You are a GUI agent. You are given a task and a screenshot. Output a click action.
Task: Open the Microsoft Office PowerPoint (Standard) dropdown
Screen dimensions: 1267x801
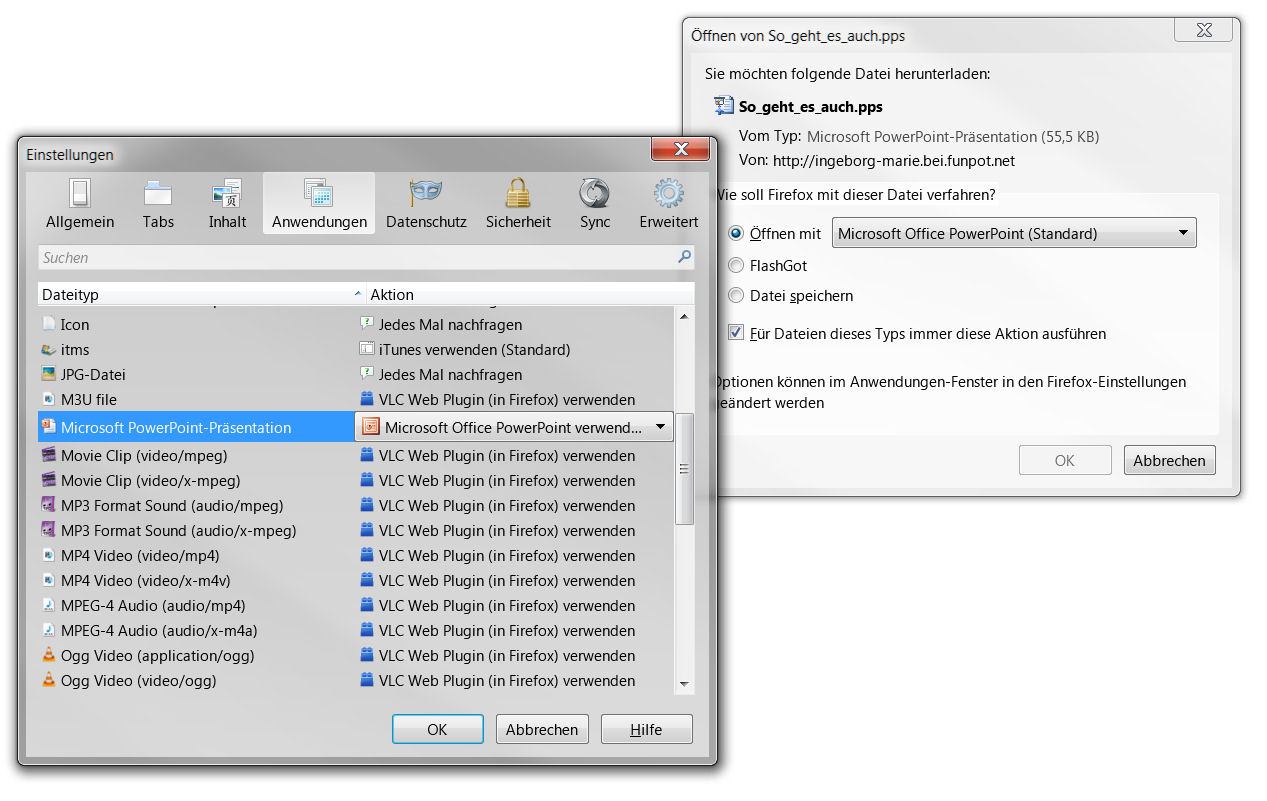pos(1014,233)
